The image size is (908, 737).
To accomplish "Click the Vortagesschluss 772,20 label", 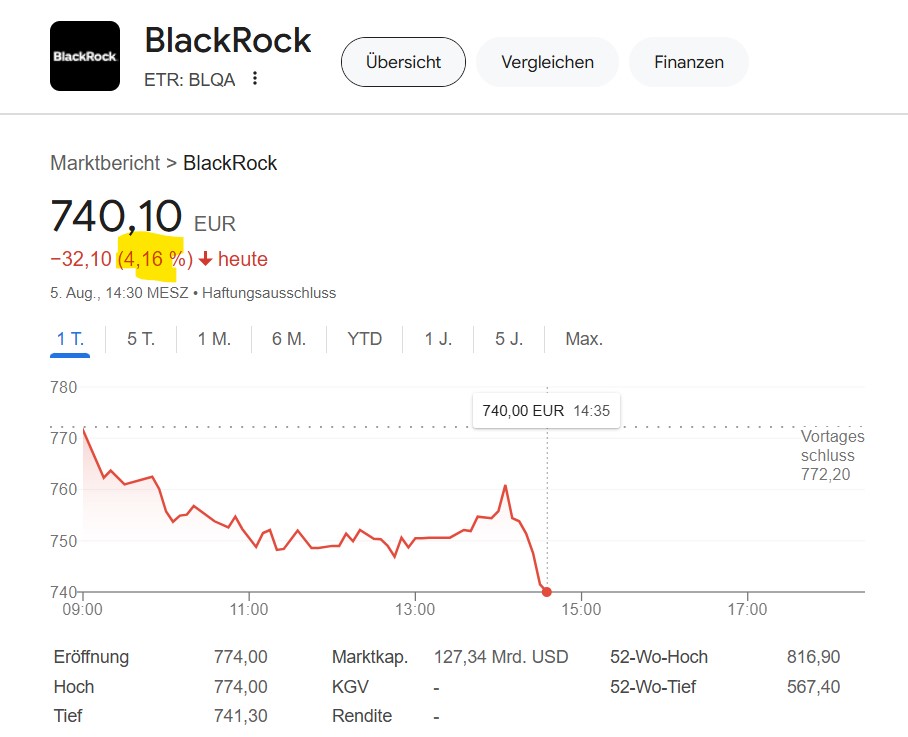I will pos(832,455).
